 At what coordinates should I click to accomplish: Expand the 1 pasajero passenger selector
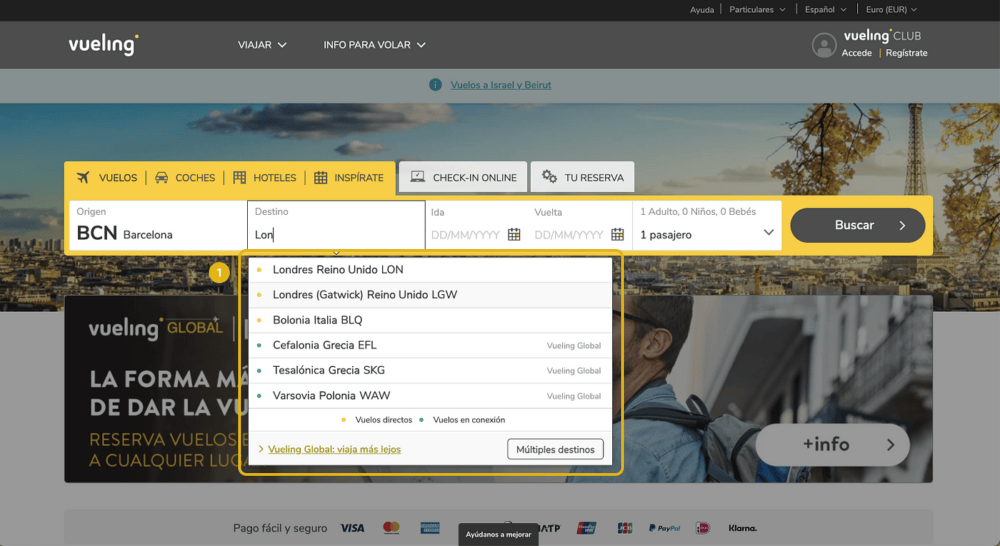(x=707, y=225)
